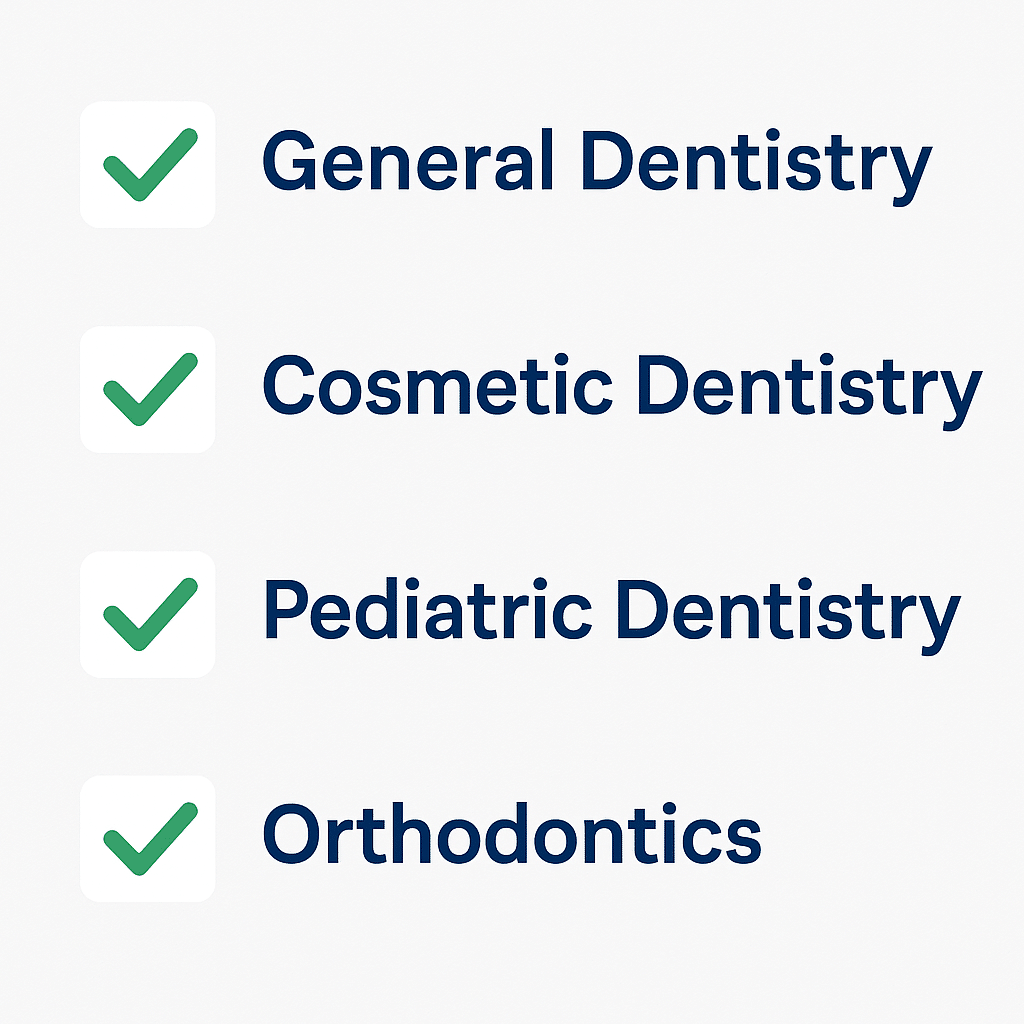Image resolution: width=1024 pixels, height=1024 pixels.
Task: Click the green checkmark beside General Dentistry
Action: (150, 164)
